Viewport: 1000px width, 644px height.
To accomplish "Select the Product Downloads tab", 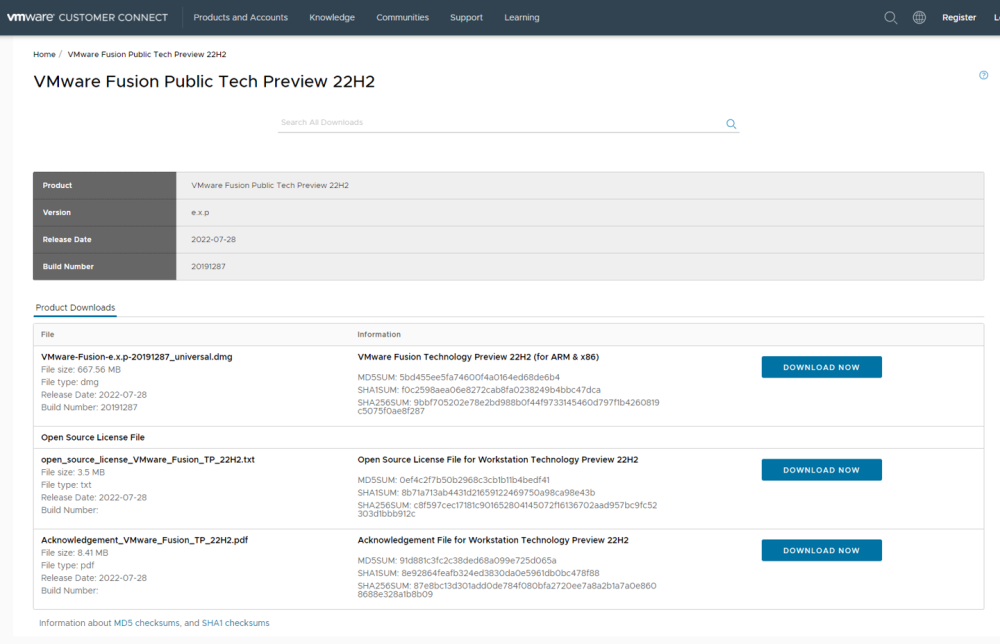I will point(75,307).
